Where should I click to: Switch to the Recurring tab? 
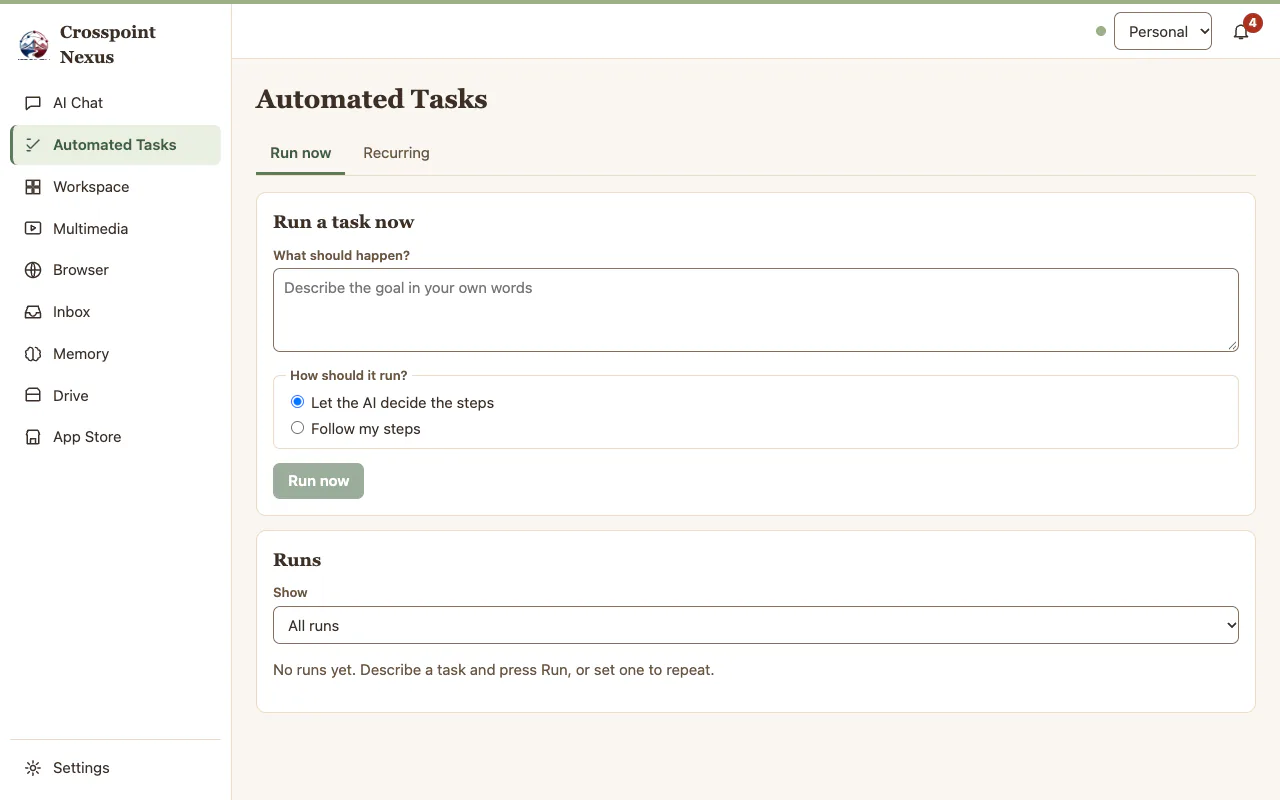pos(396,153)
